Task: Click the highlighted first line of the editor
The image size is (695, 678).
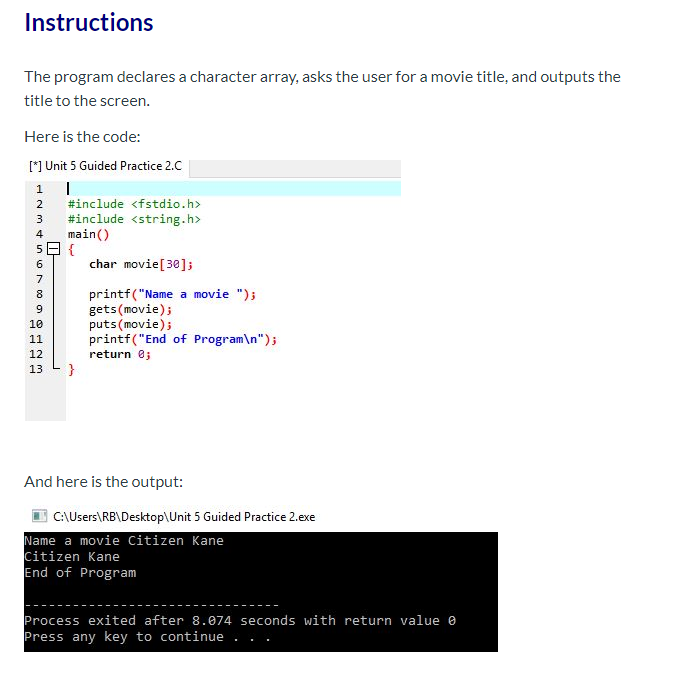Action: pos(234,189)
